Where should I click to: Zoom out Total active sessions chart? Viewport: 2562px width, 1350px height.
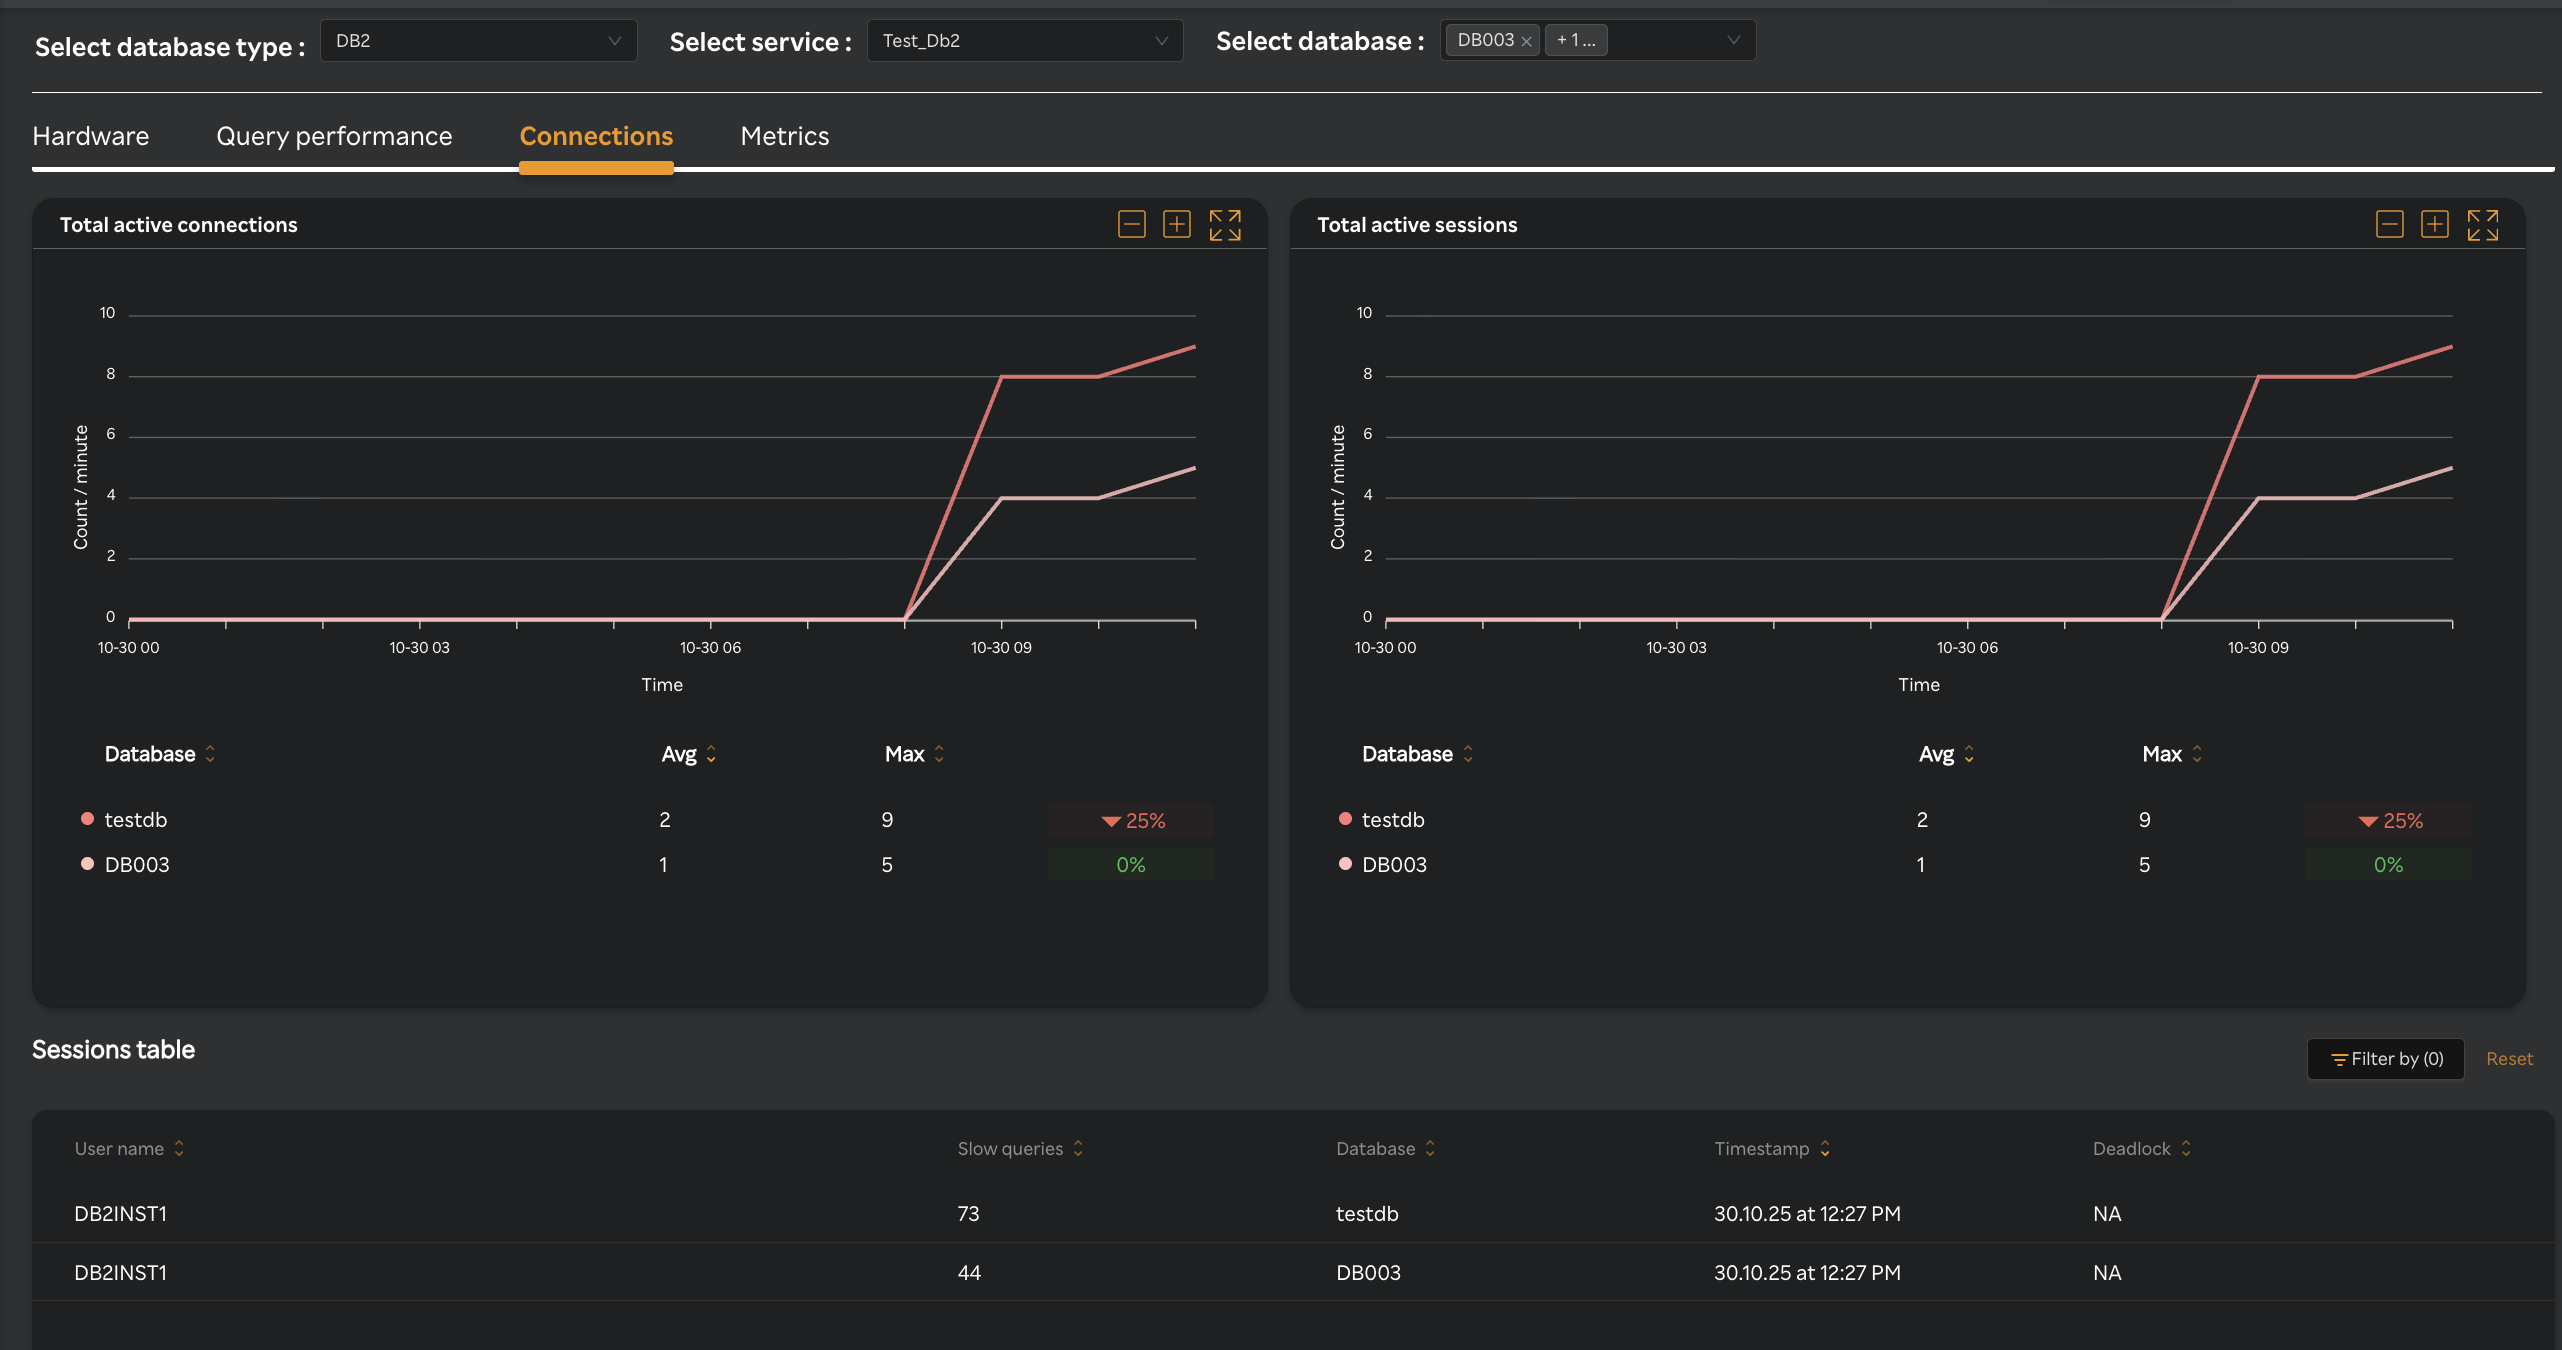click(x=2389, y=224)
